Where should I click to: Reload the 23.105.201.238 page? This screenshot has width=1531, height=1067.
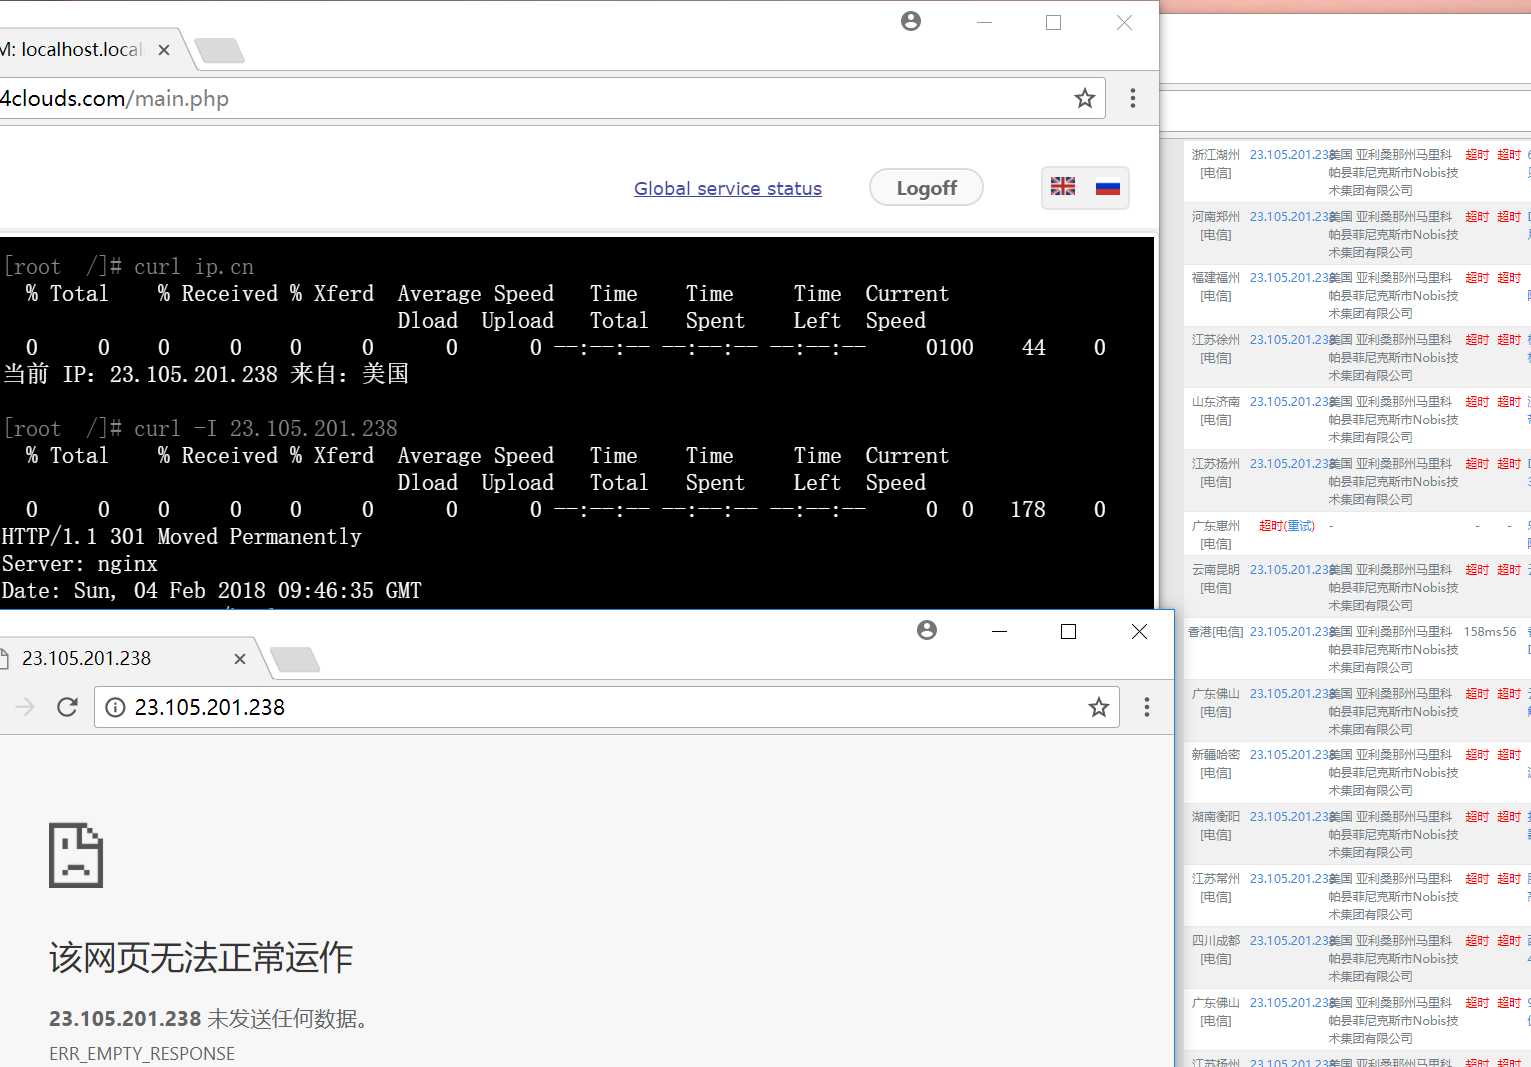(x=67, y=707)
